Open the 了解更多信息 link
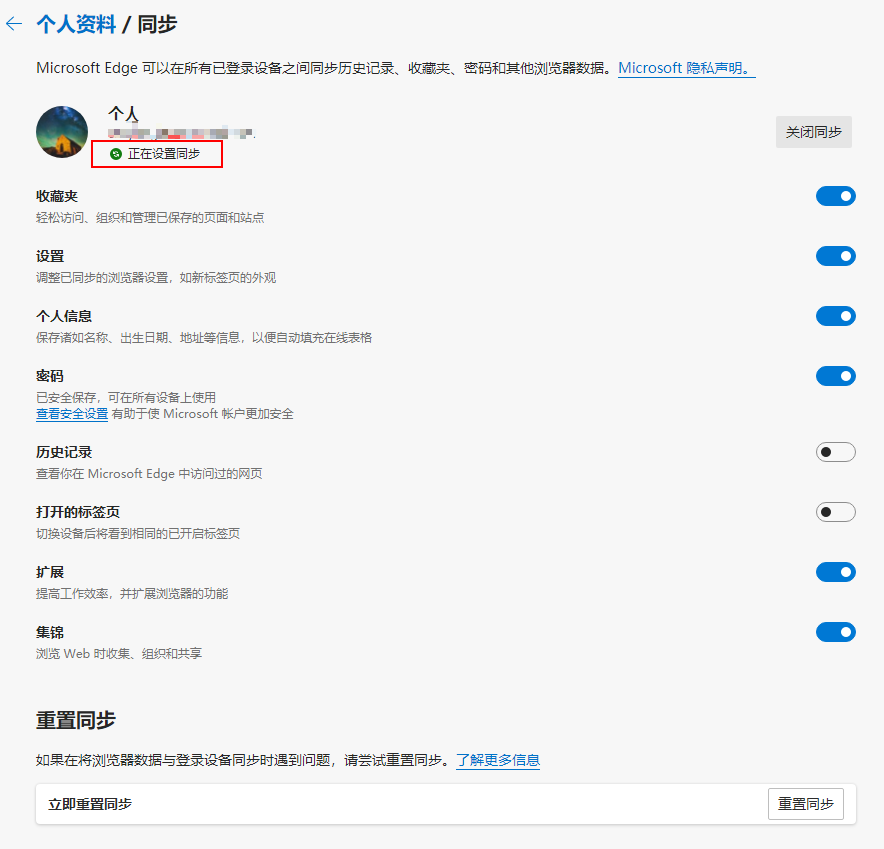This screenshot has height=849, width=884. pos(498,760)
